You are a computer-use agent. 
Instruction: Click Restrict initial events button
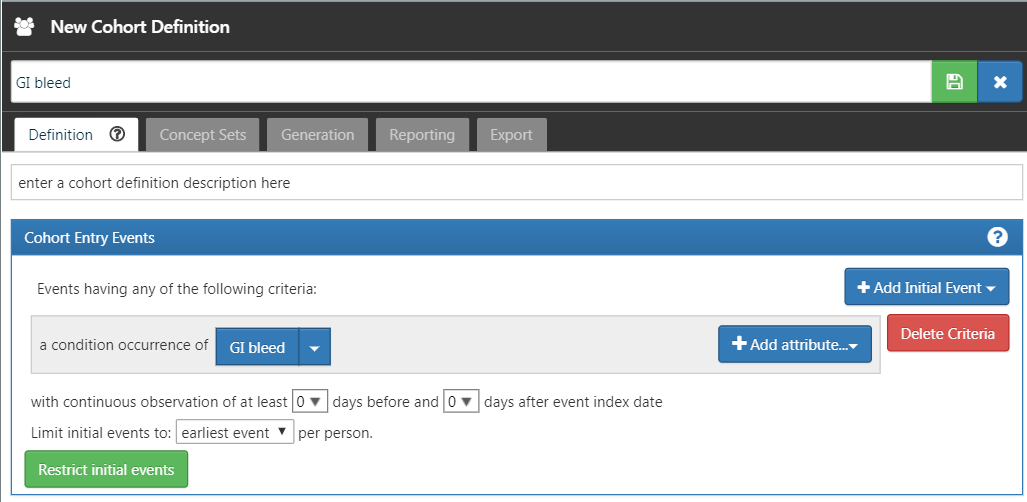tap(106, 469)
